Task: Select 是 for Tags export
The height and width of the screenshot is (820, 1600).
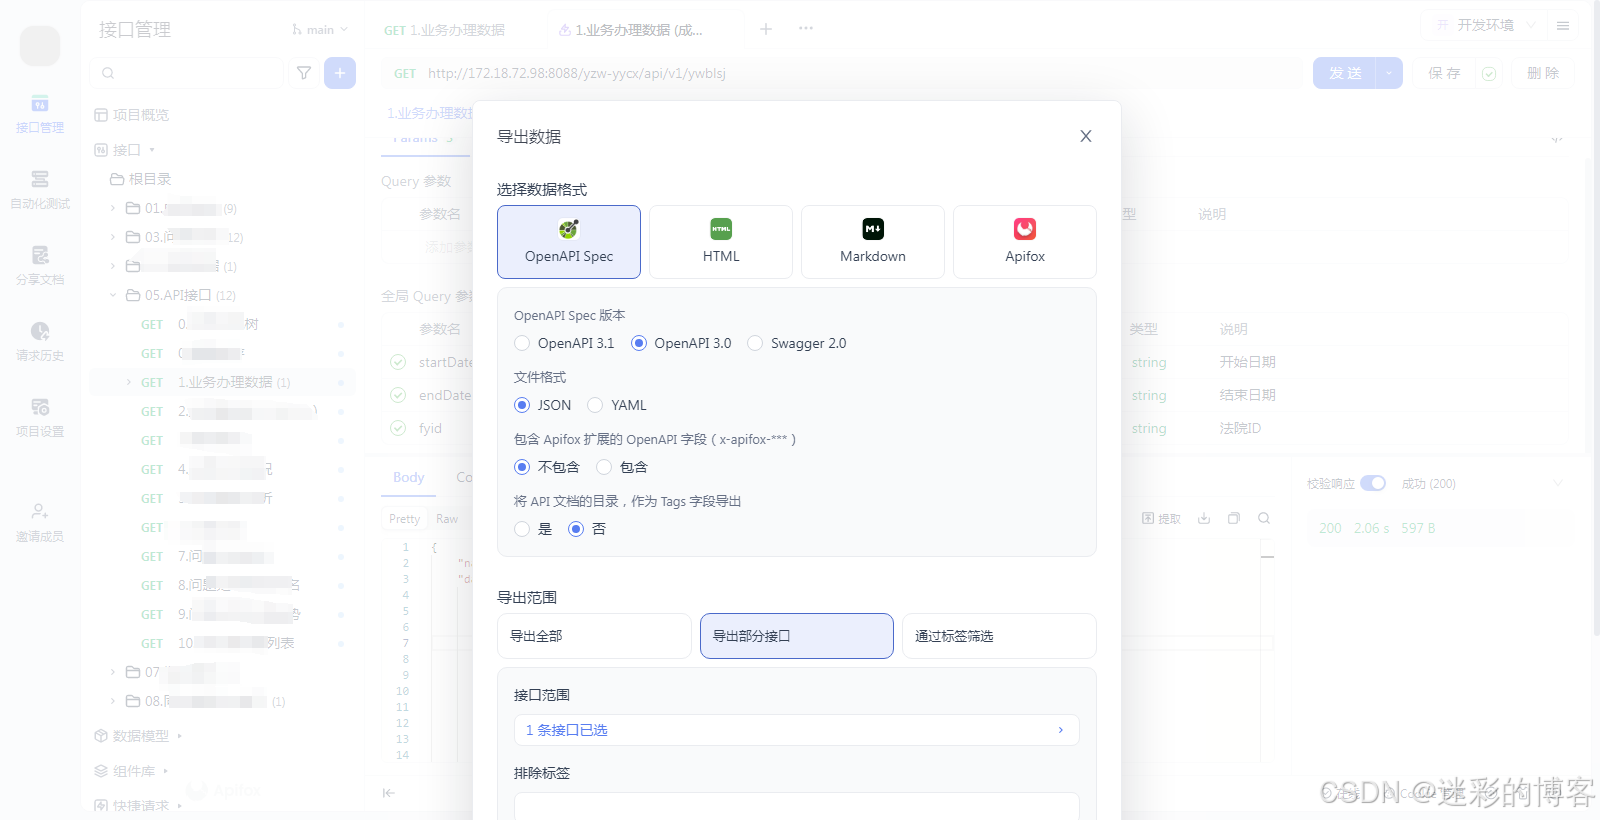Action: click(x=522, y=529)
